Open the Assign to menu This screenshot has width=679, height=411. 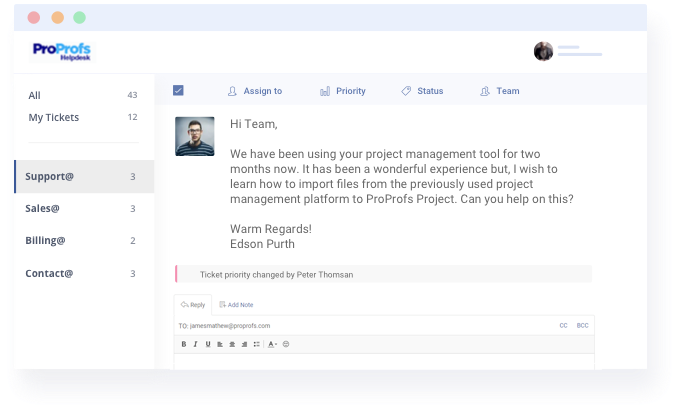pyautogui.click(x=255, y=91)
